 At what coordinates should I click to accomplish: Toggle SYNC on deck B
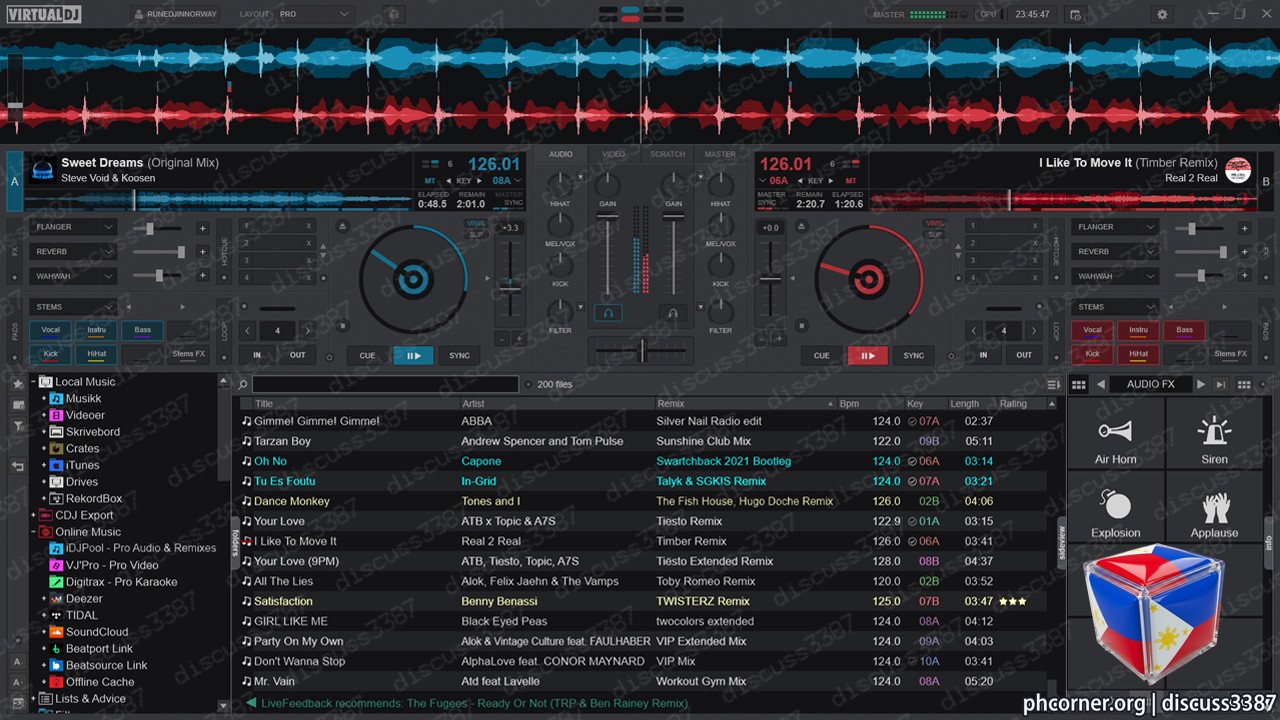coord(914,355)
